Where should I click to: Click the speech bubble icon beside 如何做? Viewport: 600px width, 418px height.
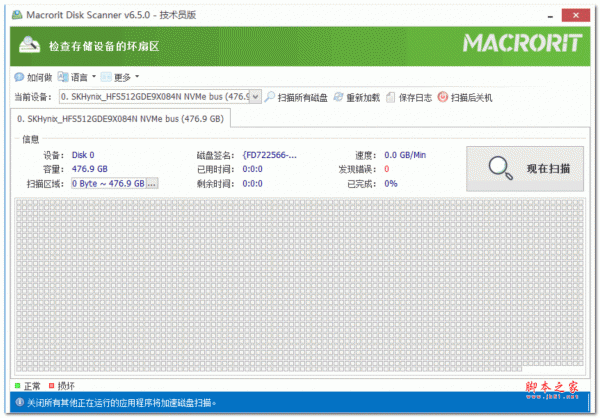pos(19,77)
